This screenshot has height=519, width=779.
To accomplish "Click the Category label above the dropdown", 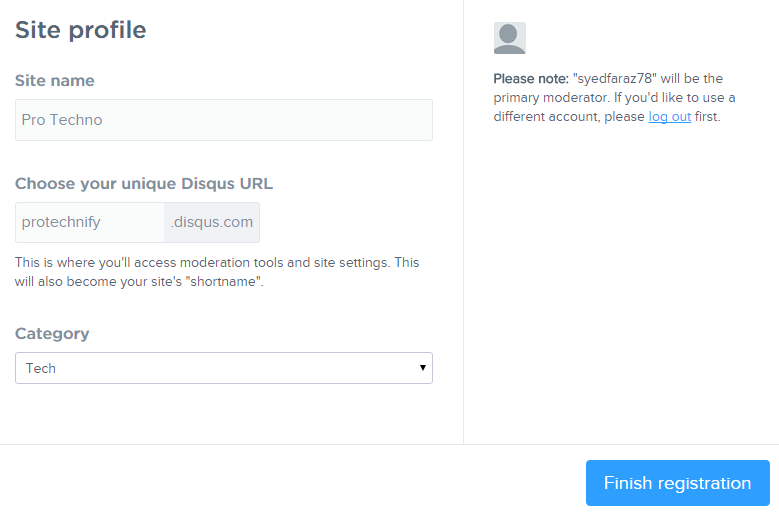I will (52, 333).
